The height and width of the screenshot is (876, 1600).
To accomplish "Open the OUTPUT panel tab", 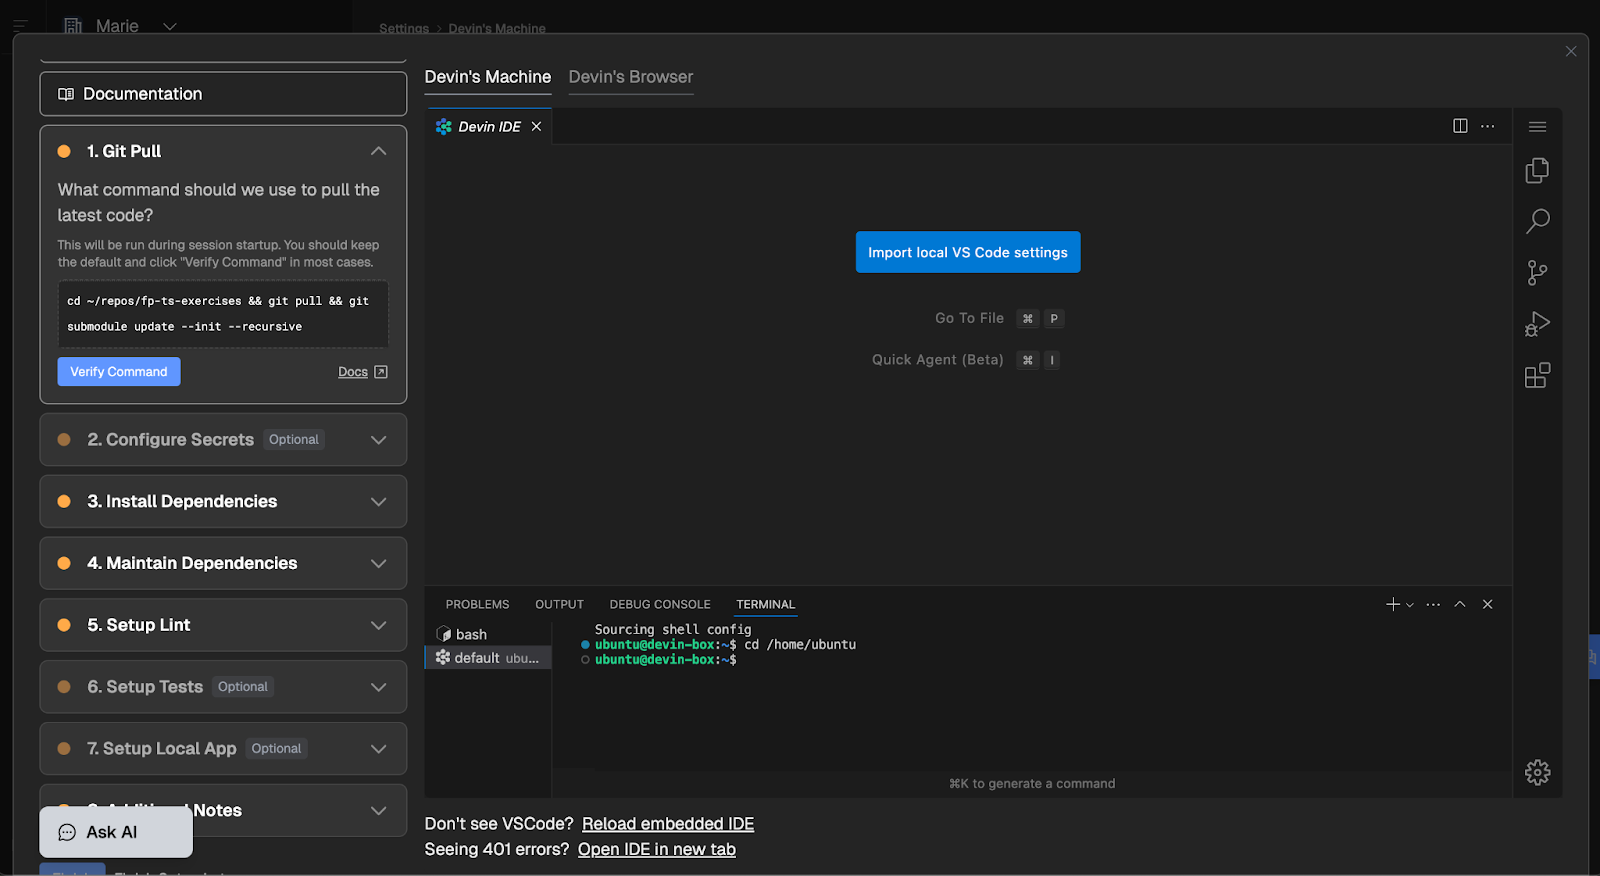I will (x=559, y=604).
